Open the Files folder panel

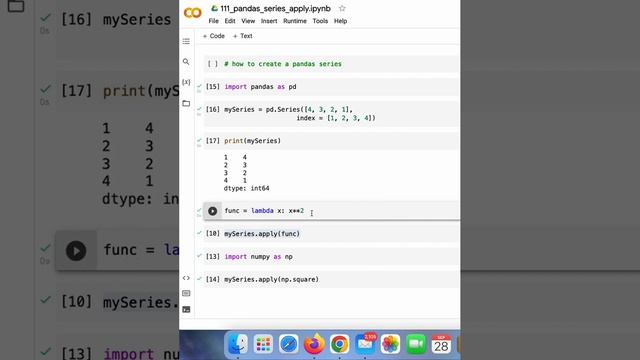tap(186, 103)
